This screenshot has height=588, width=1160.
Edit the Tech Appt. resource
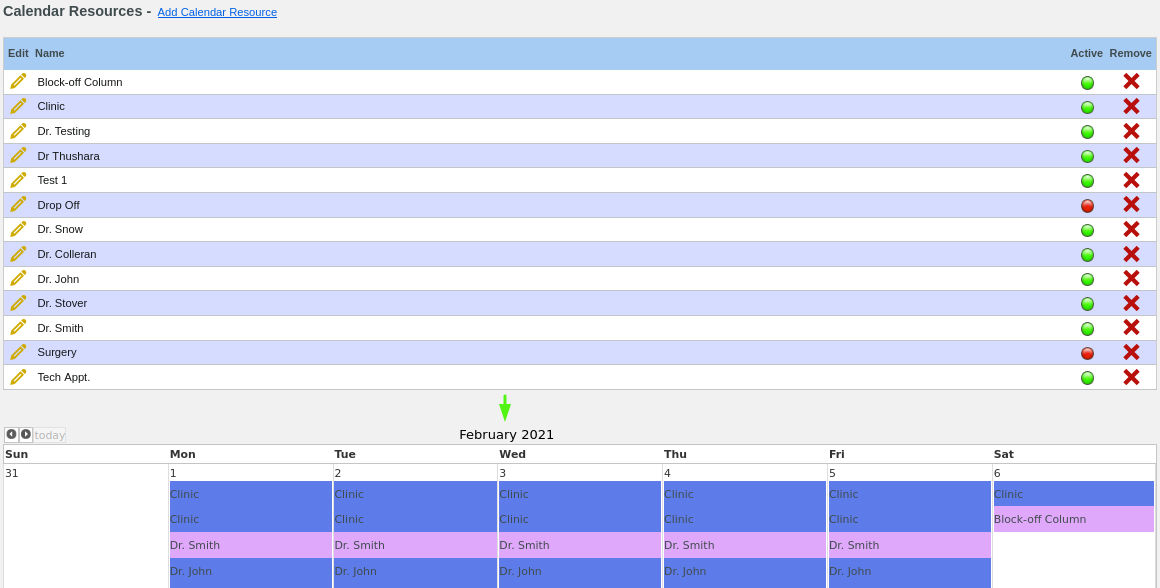[x=18, y=377]
